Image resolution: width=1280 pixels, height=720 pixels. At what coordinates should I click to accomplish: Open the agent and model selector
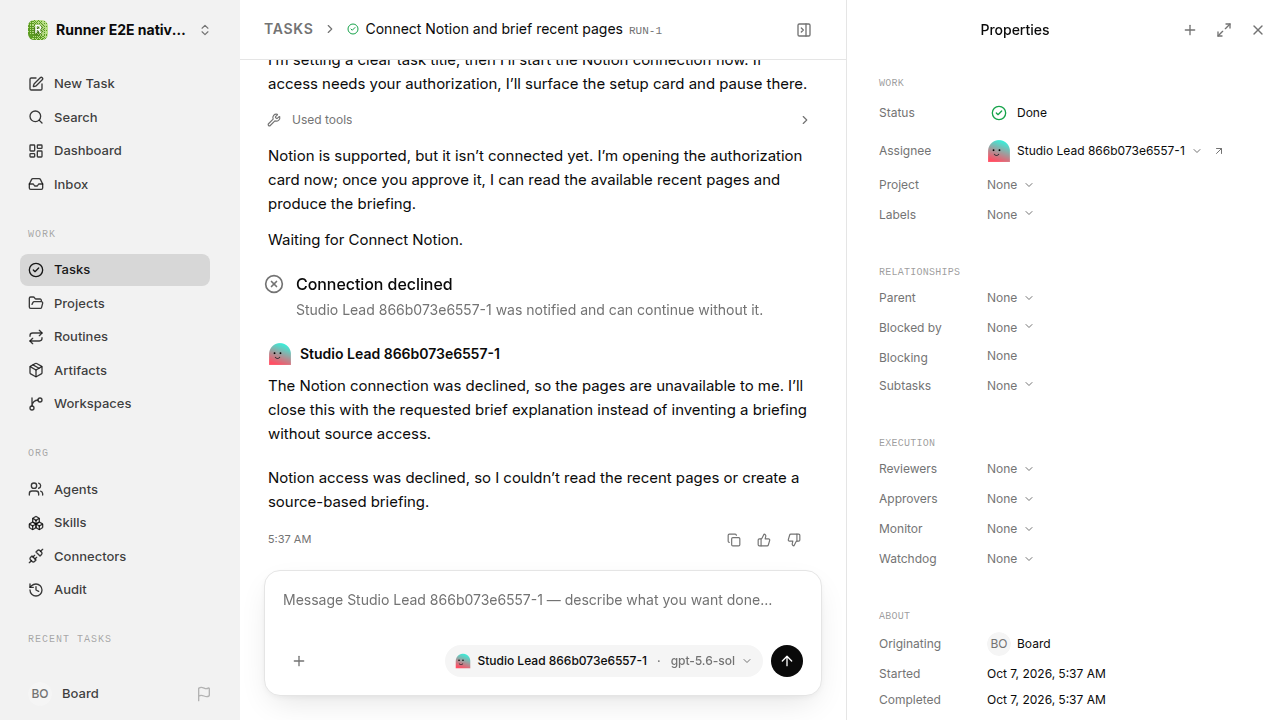click(604, 661)
